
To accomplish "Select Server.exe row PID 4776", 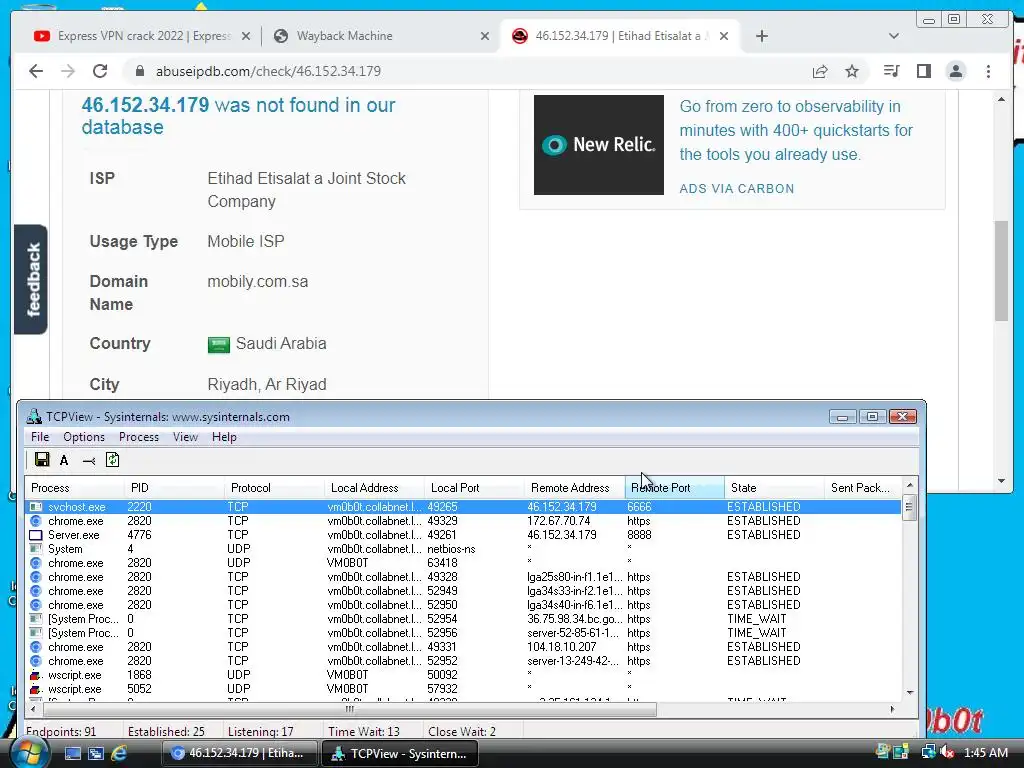I will [x=463, y=535].
